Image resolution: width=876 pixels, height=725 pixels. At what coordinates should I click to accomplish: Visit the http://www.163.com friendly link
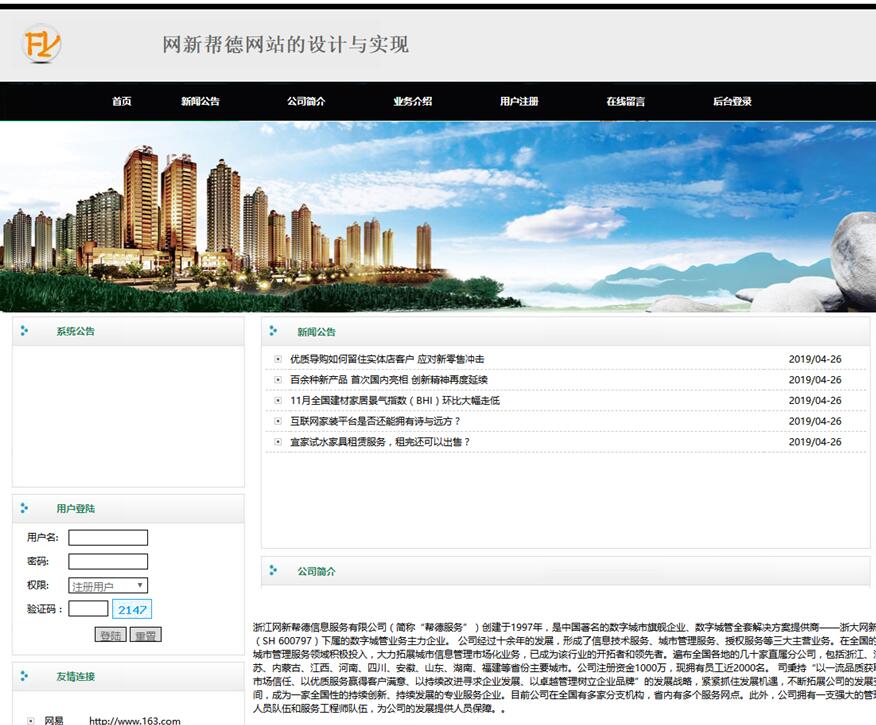coord(134,720)
